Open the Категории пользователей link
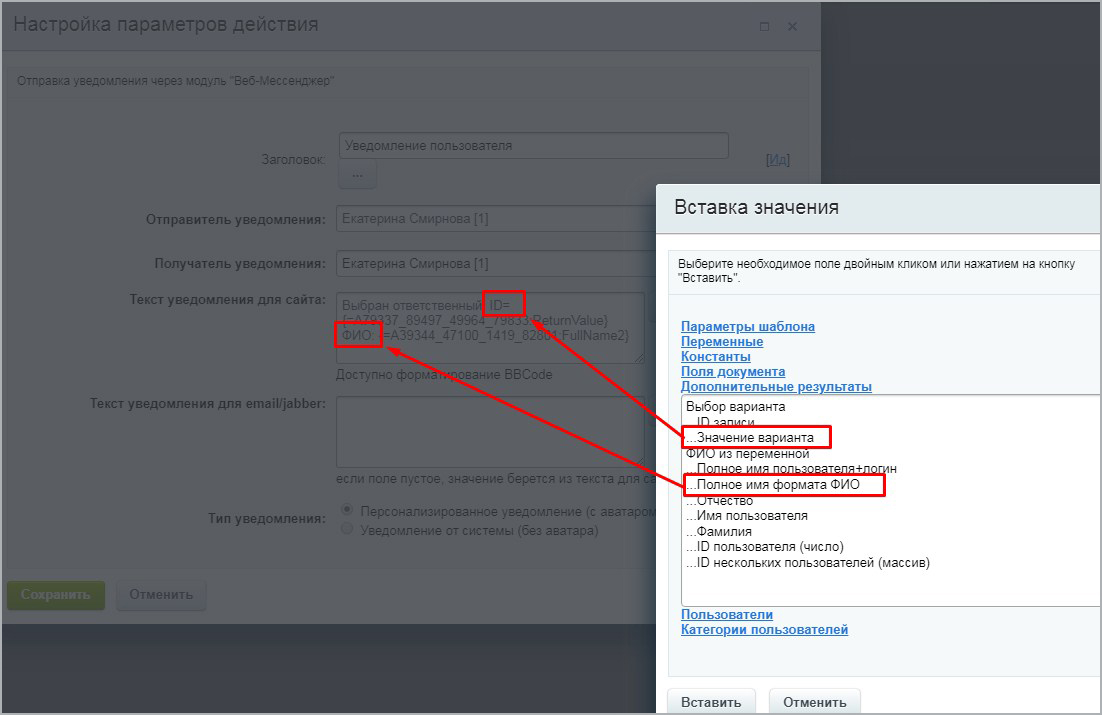 point(764,629)
